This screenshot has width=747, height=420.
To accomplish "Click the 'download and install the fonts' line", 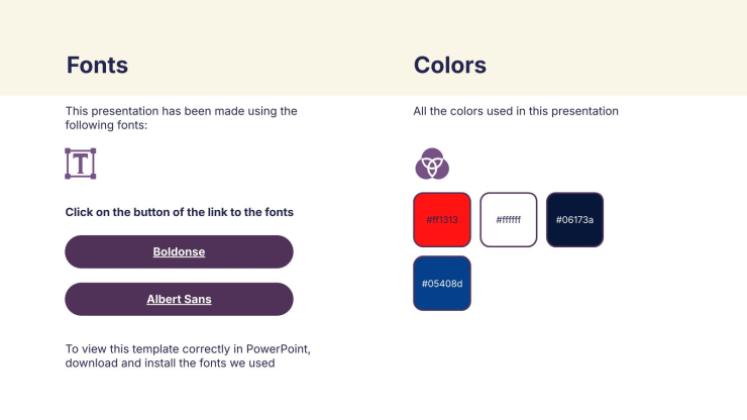I will tap(170, 363).
